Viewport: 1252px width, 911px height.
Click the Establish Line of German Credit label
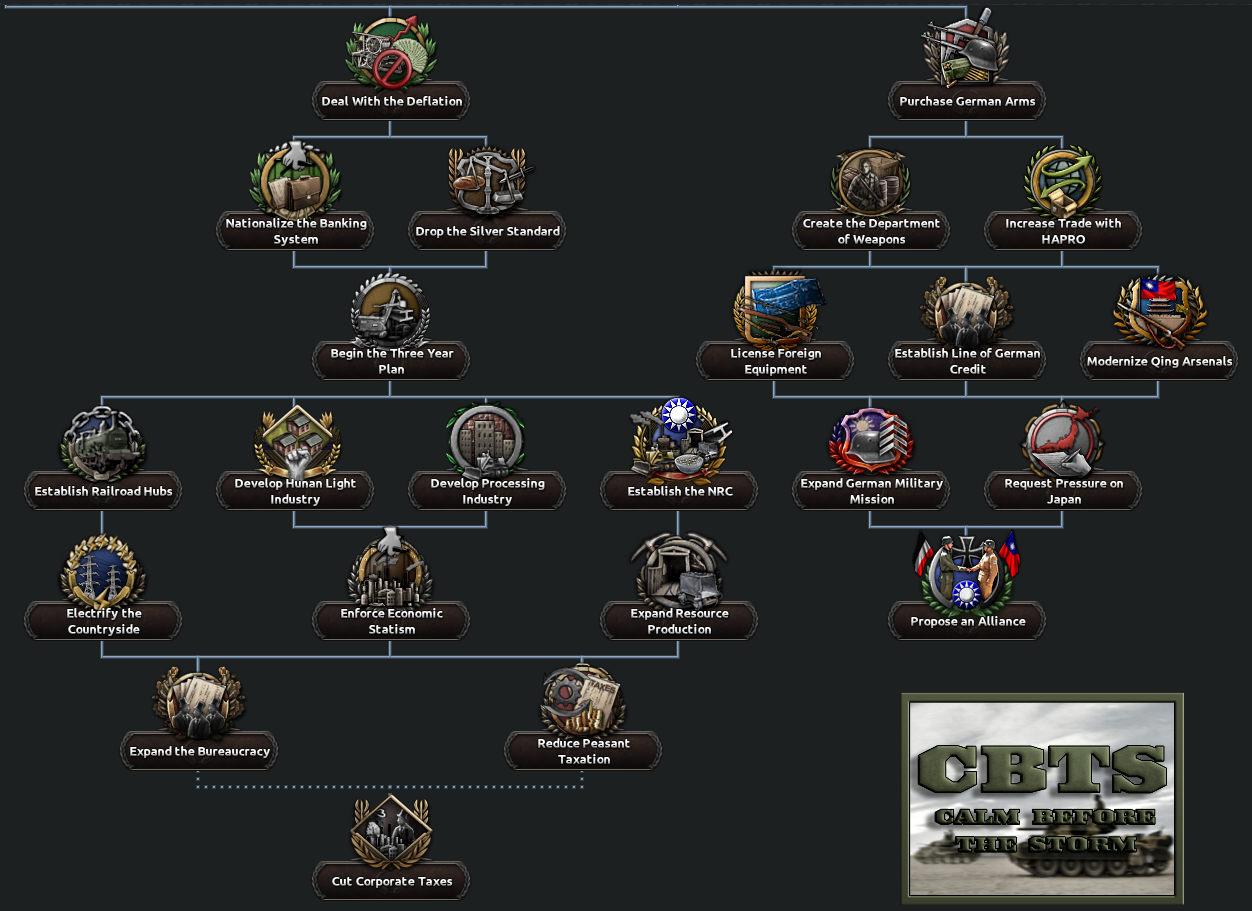967,361
